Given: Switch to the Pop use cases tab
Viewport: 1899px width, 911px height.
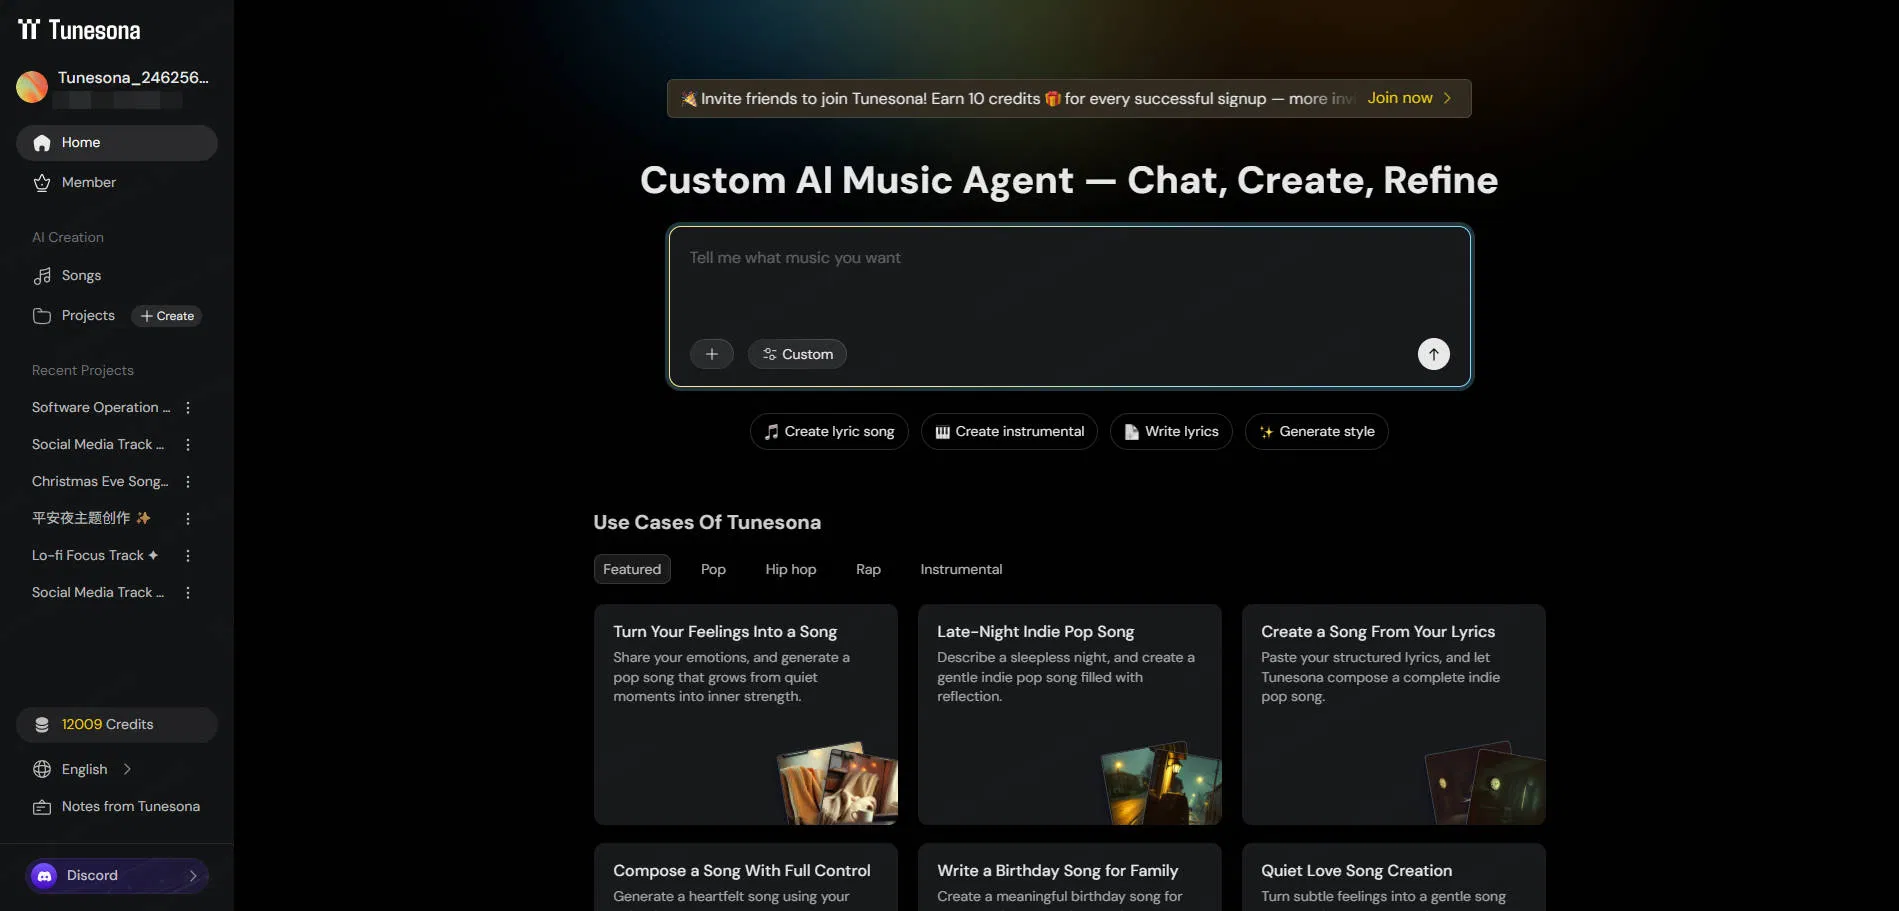Looking at the screenshot, I should coord(713,568).
